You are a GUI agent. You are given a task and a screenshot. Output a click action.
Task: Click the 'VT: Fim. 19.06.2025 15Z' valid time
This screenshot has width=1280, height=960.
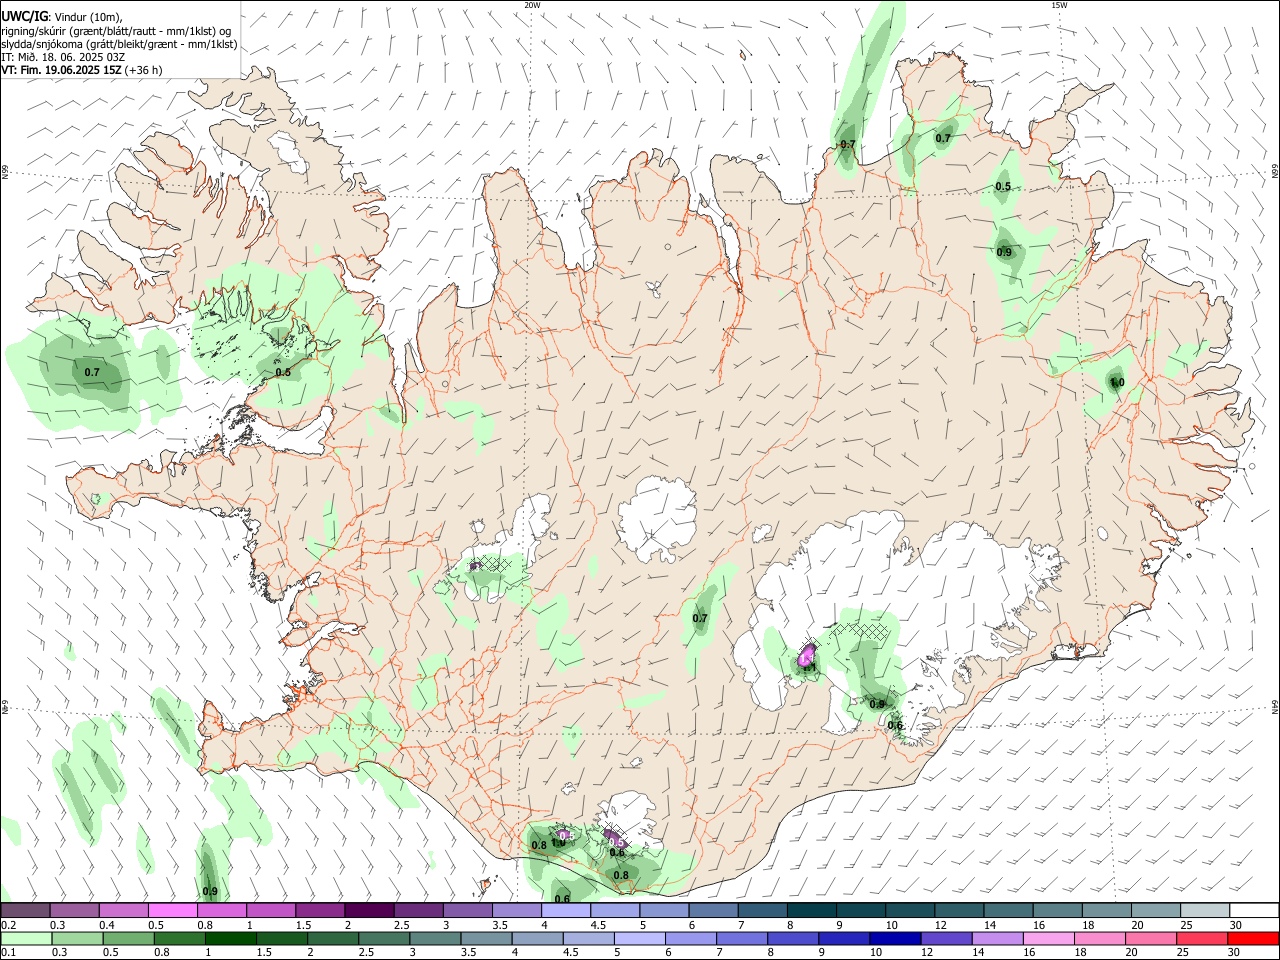click(62, 70)
